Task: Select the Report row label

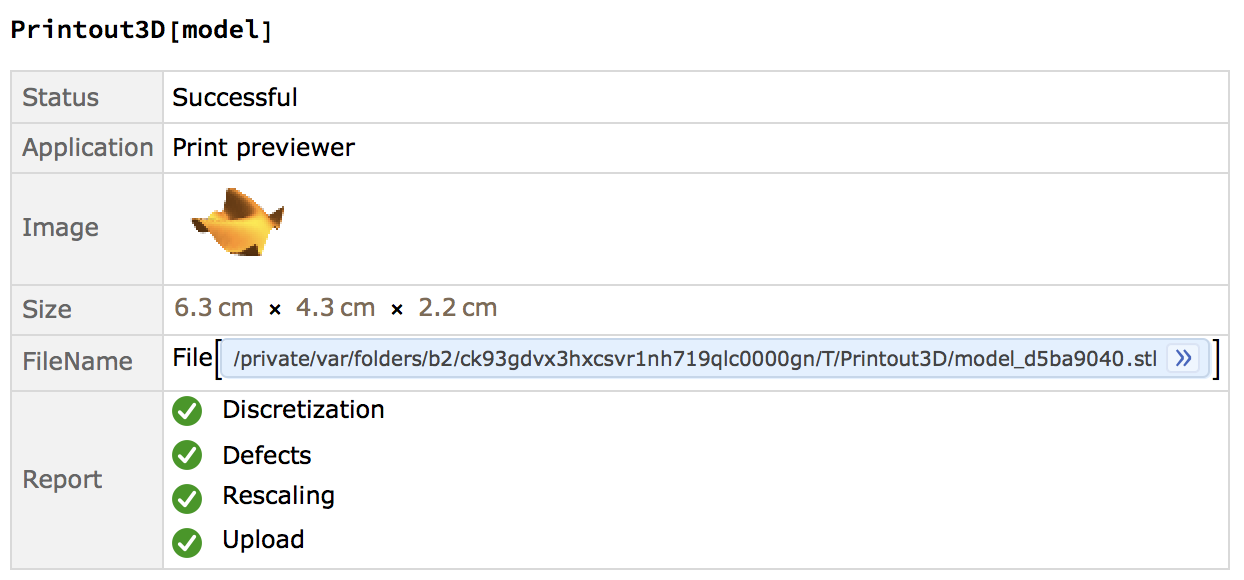Action: click(62, 480)
